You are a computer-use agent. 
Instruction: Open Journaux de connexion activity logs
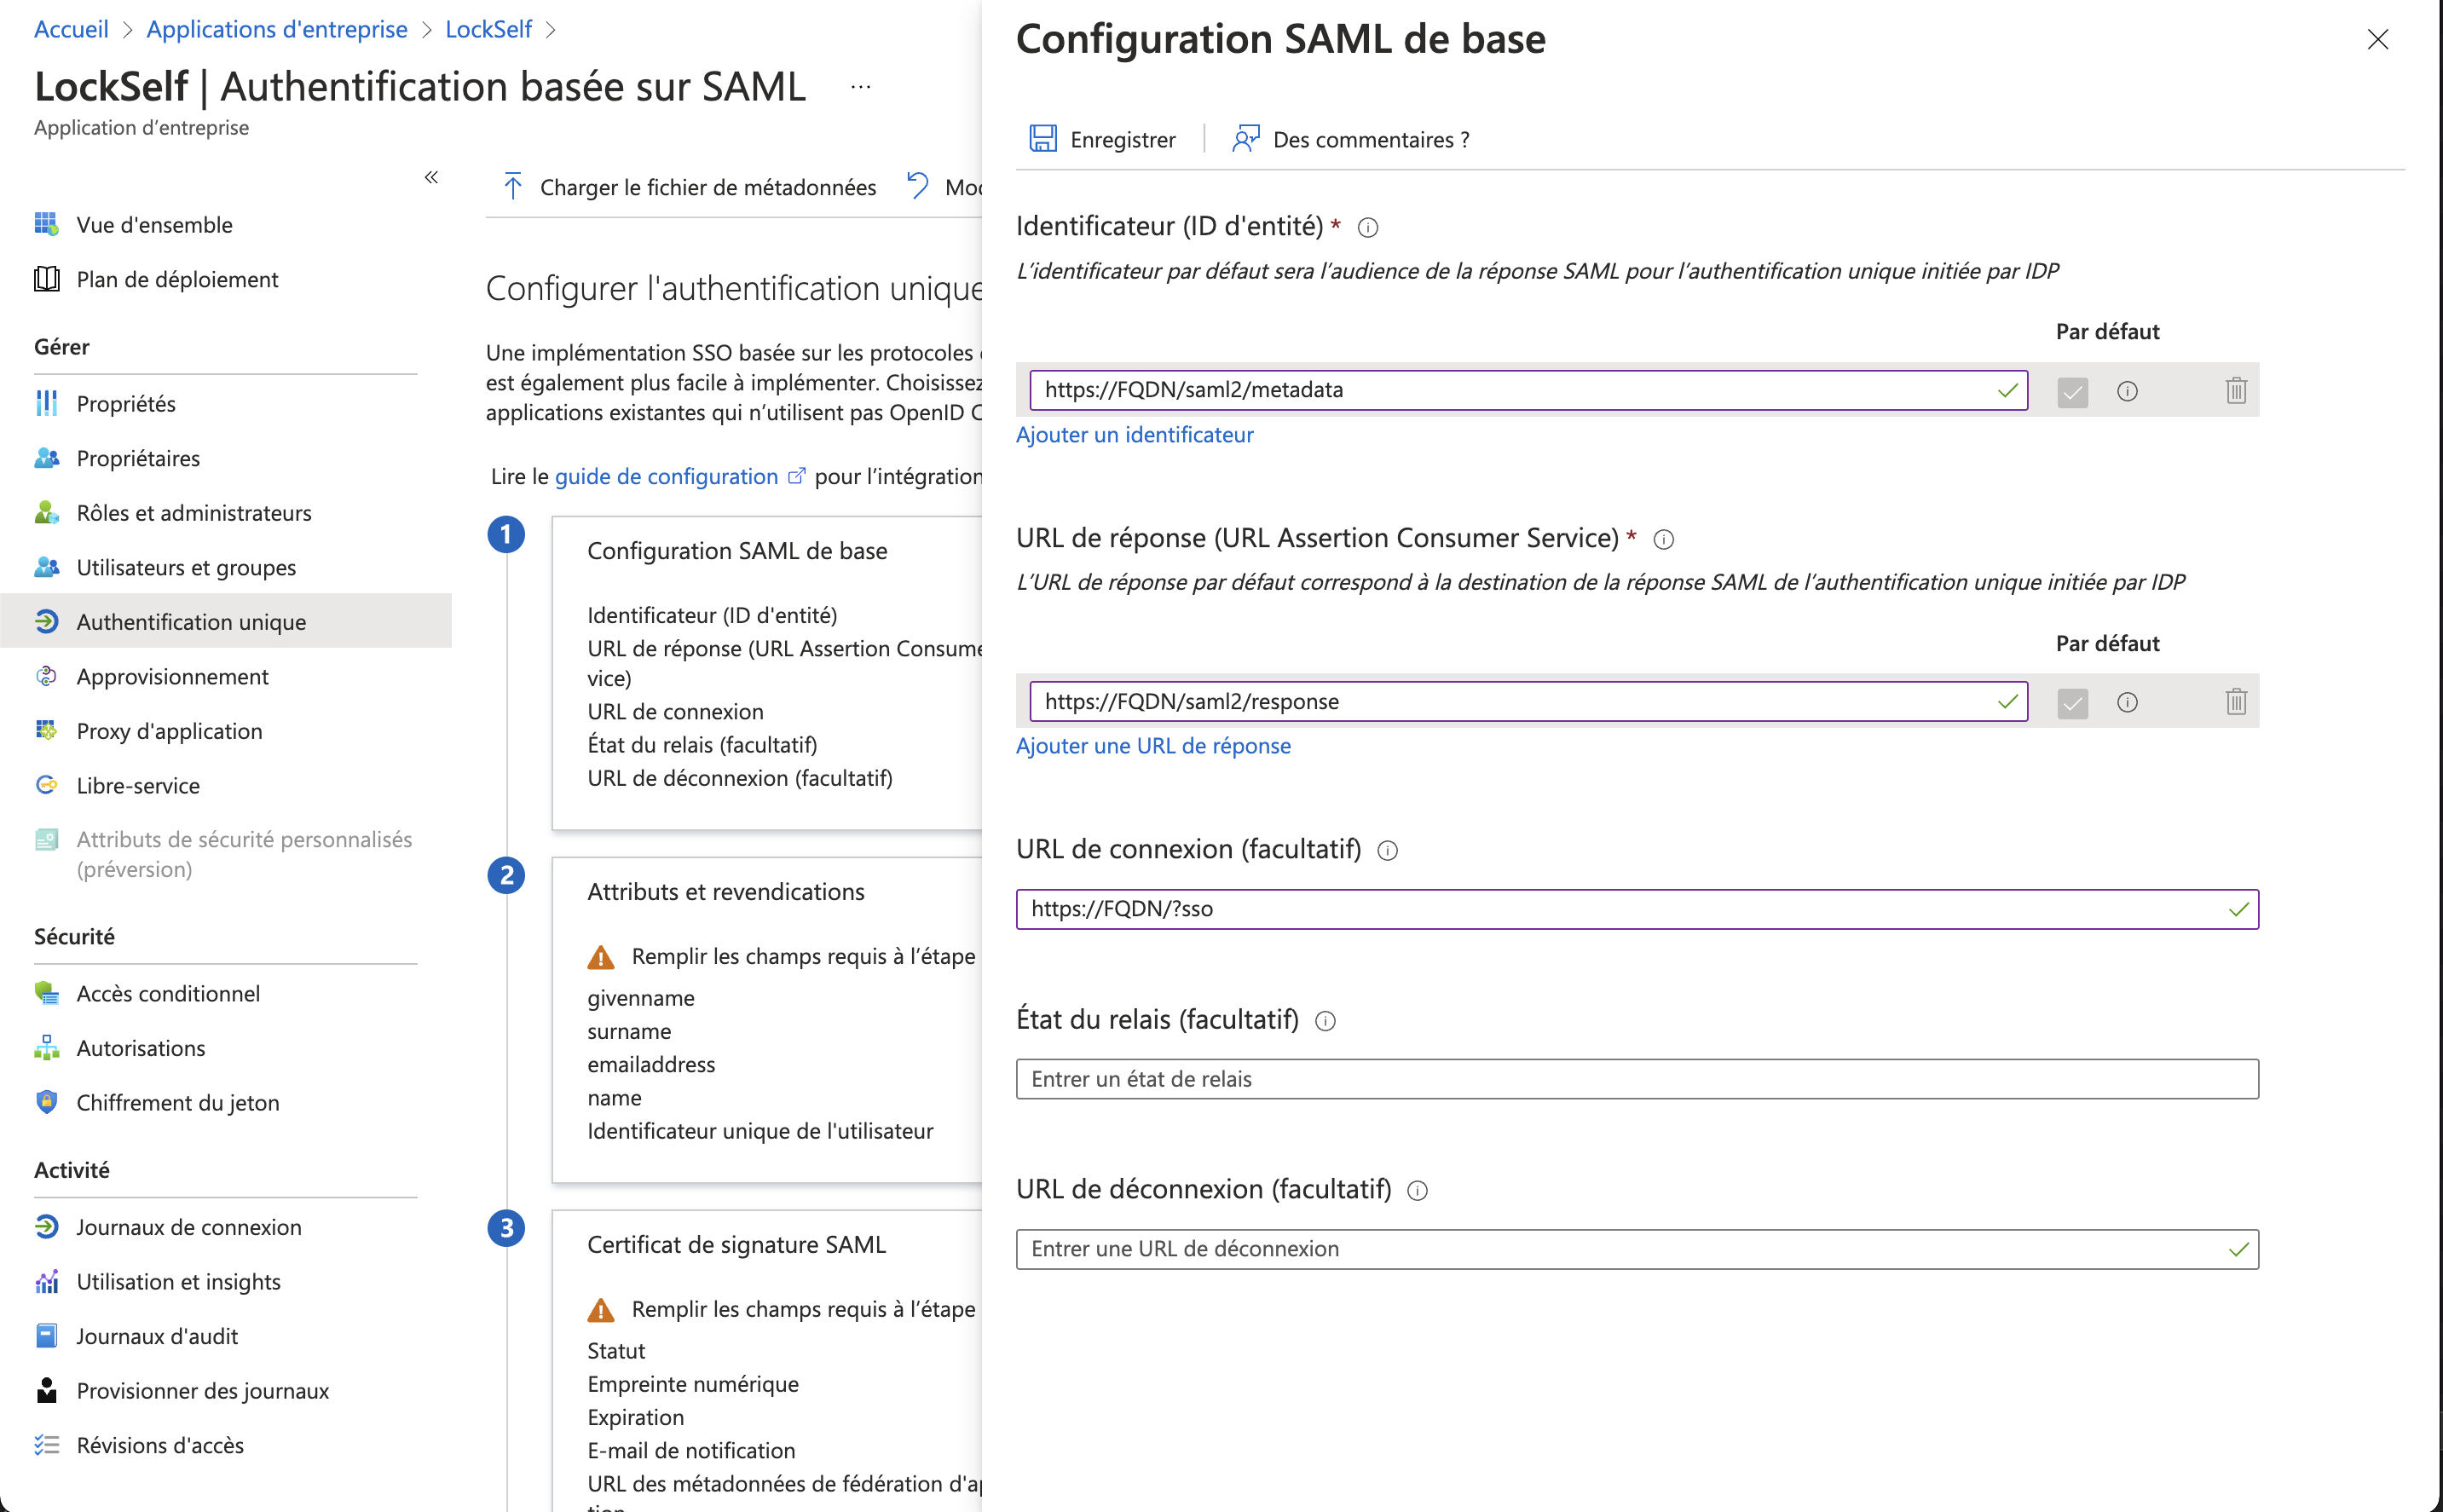[x=188, y=1226]
